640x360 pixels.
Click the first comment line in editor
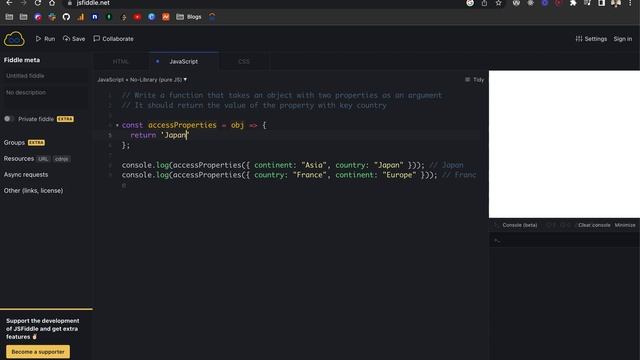coord(282,95)
